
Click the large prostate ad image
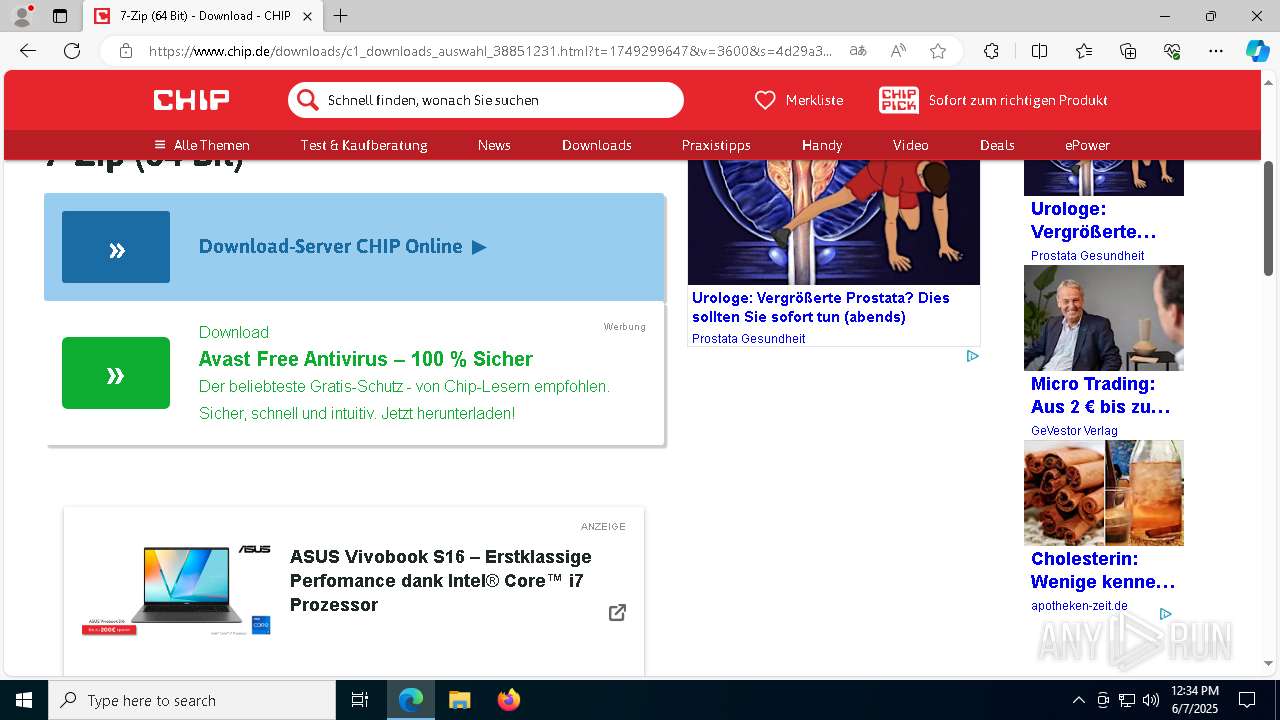[x=834, y=222]
